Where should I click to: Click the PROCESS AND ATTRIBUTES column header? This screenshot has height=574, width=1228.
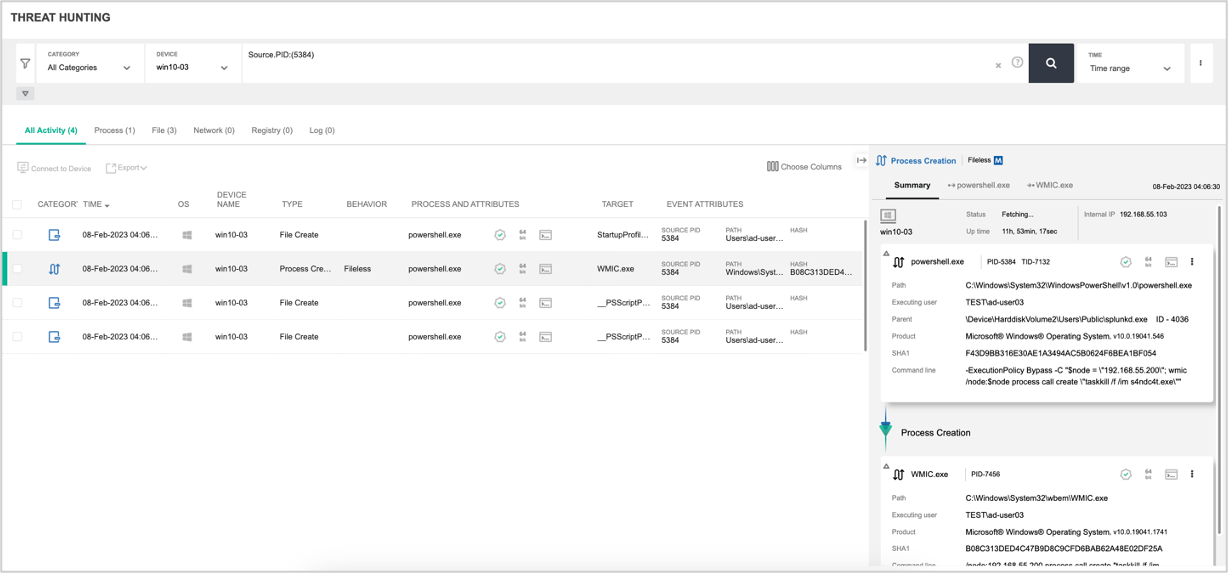coord(465,204)
